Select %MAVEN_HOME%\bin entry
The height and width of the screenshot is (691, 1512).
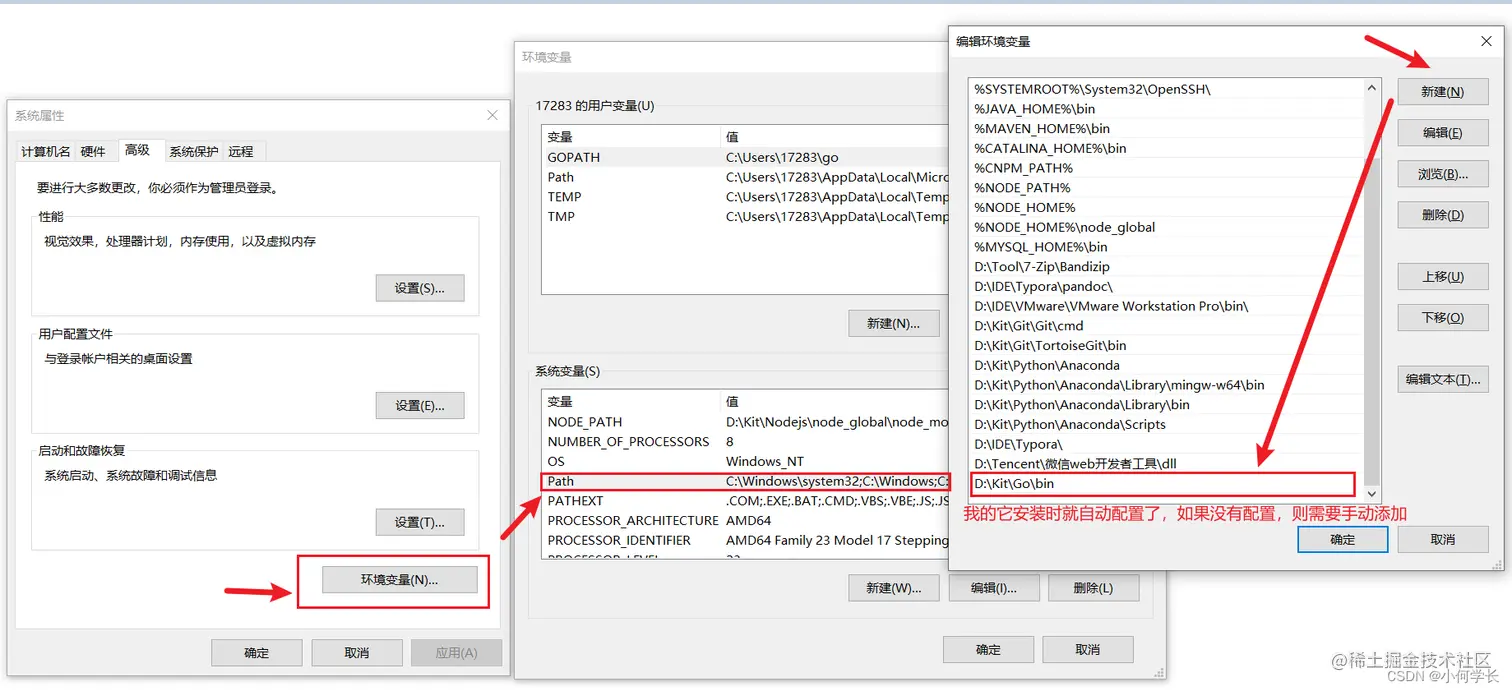[x=1166, y=128]
